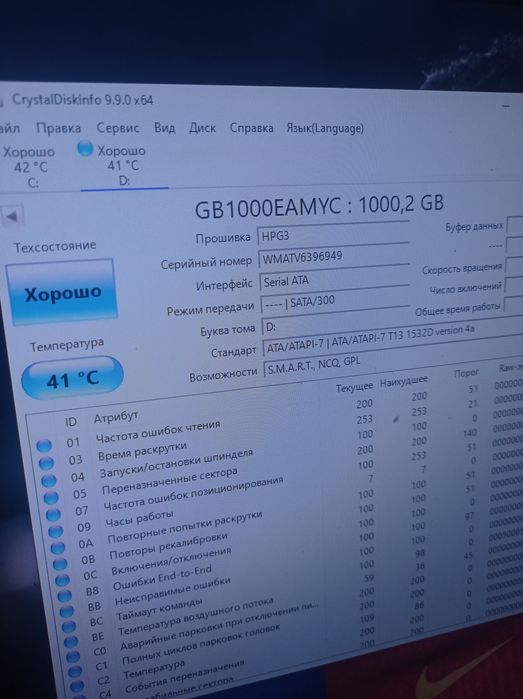Select row Запуски/остановки шпинделя
The image size is (523, 699).
click(x=176, y=464)
